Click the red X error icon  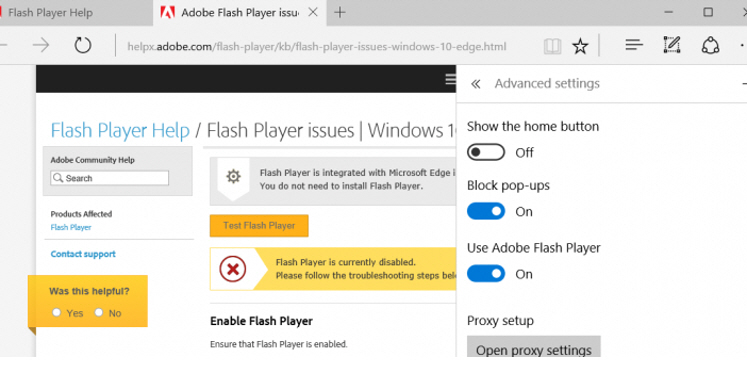(232, 269)
